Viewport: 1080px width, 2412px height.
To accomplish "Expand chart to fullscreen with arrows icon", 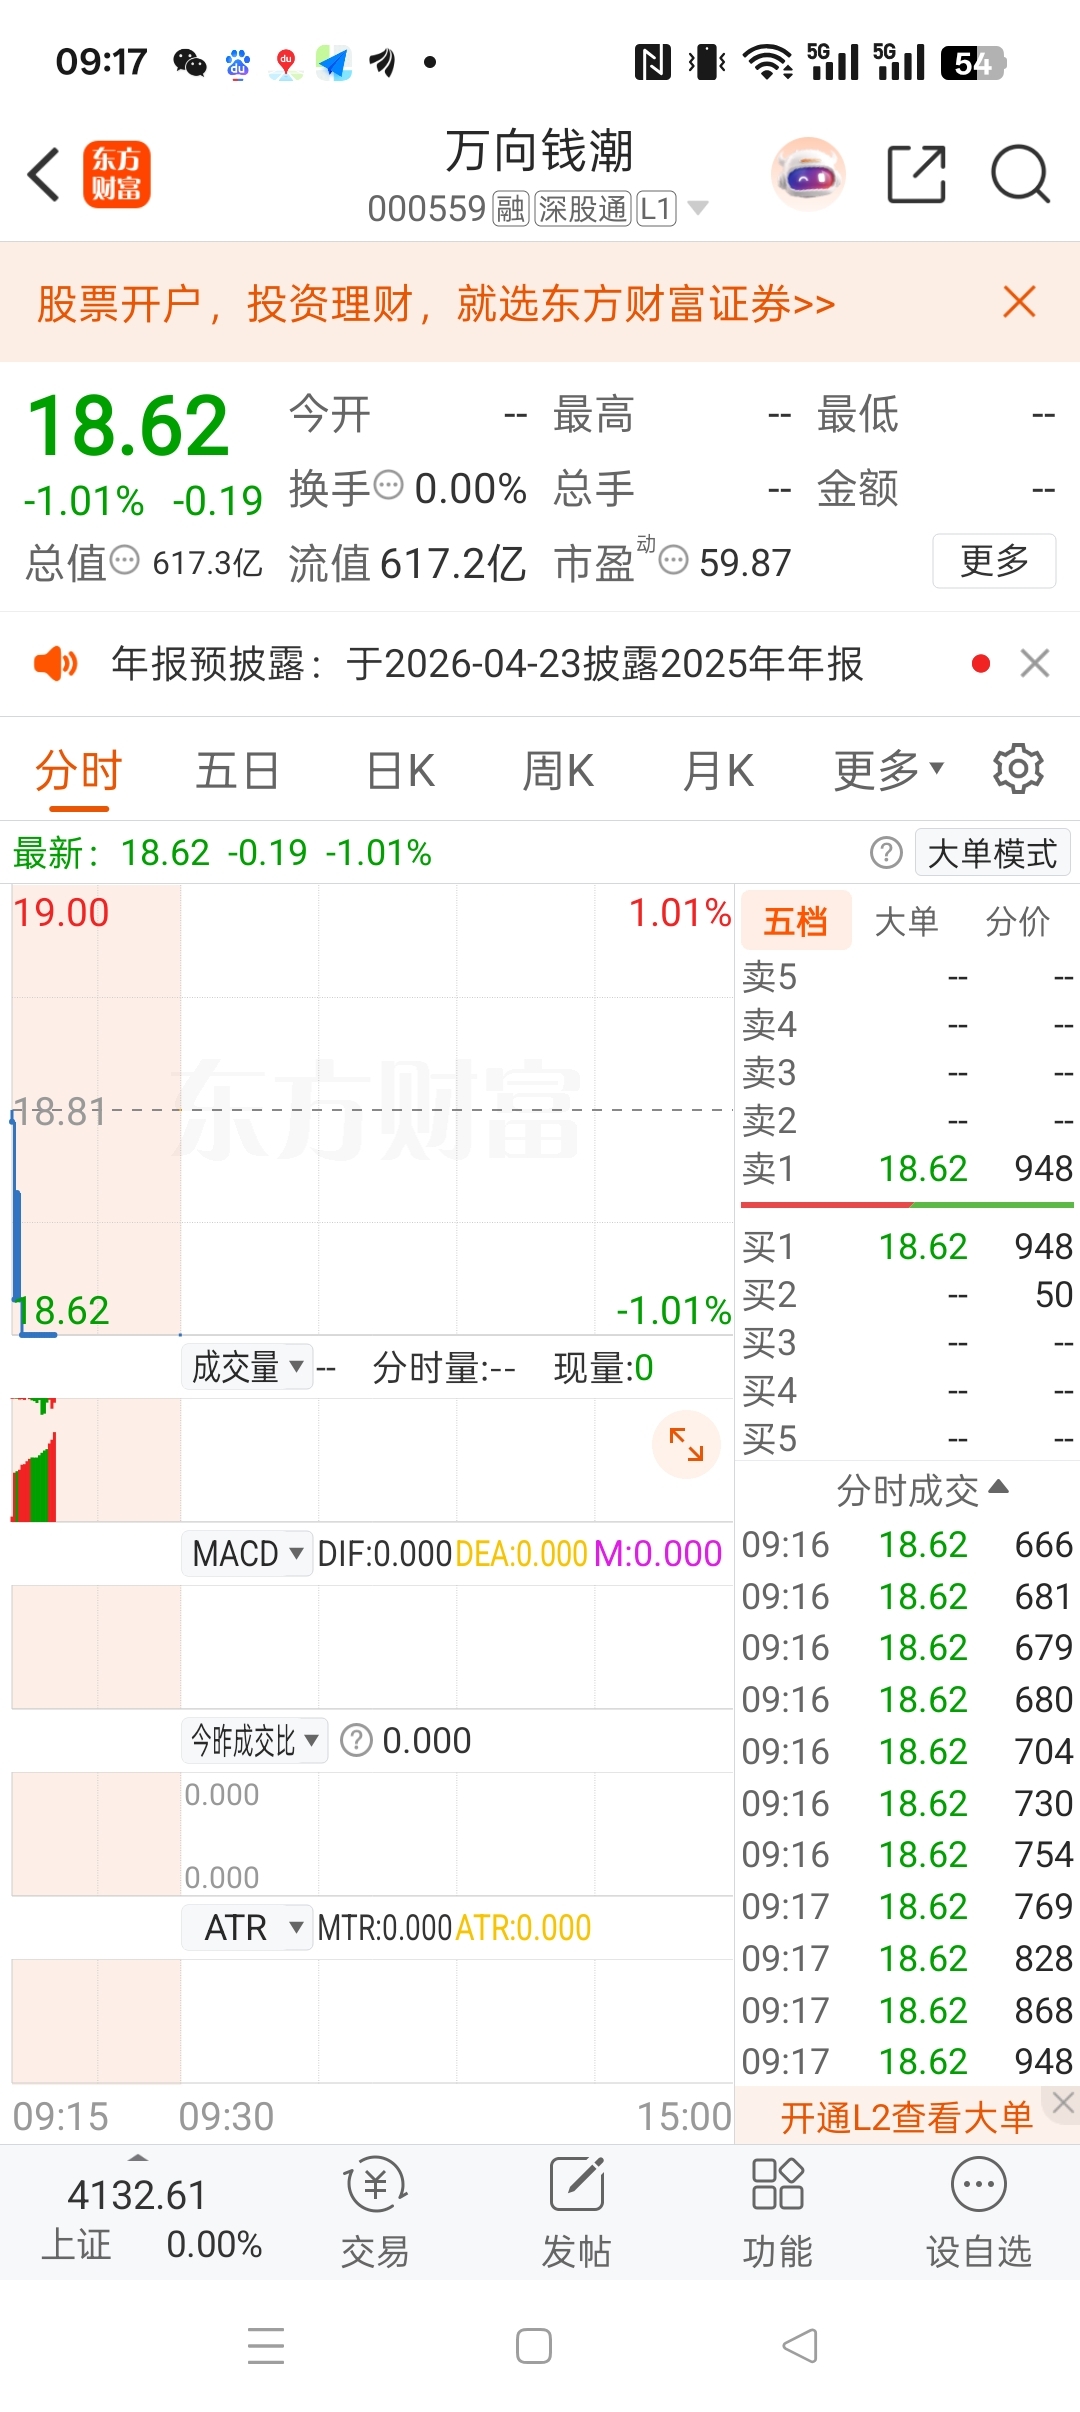I will pyautogui.click(x=686, y=1444).
